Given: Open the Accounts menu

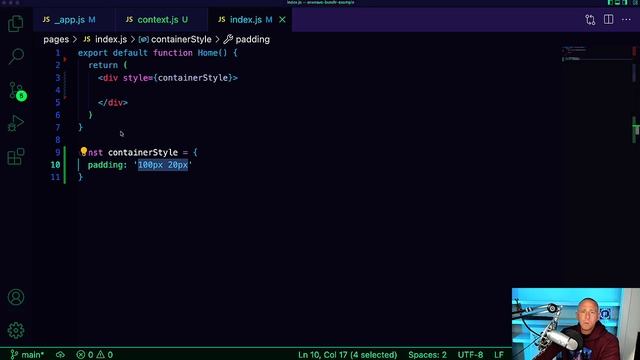Looking at the screenshot, I should click(16, 297).
